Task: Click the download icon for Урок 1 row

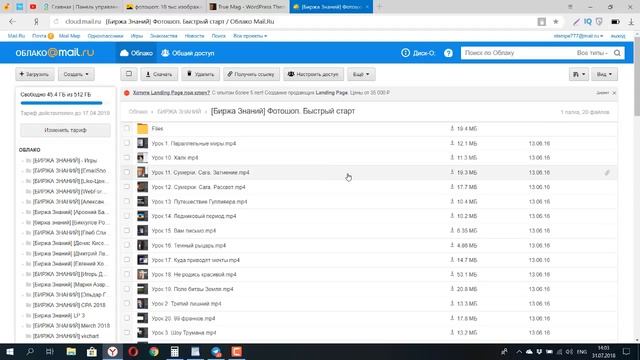Action: click(x=452, y=143)
